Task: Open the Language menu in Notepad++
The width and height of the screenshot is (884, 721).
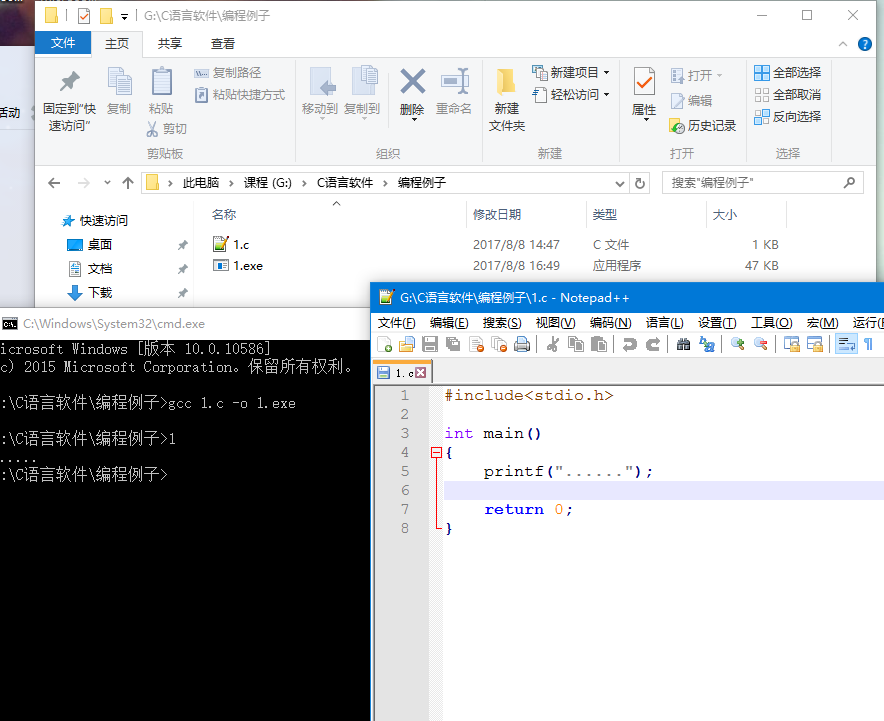Action: pyautogui.click(x=664, y=322)
